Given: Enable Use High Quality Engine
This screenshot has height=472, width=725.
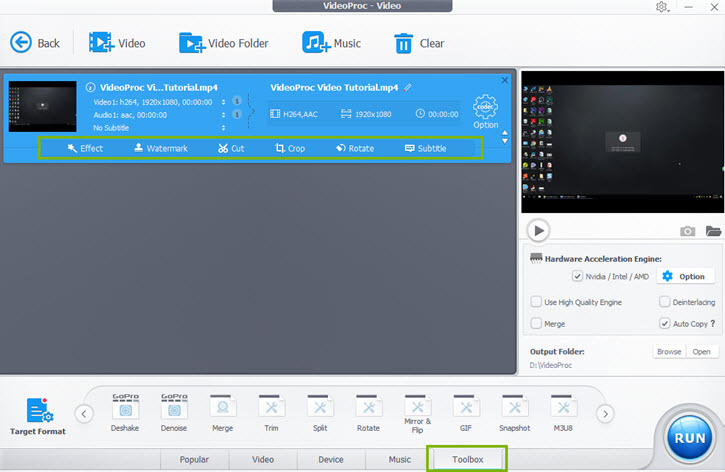Looking at the screenshot, I should (x=537, y=301).
